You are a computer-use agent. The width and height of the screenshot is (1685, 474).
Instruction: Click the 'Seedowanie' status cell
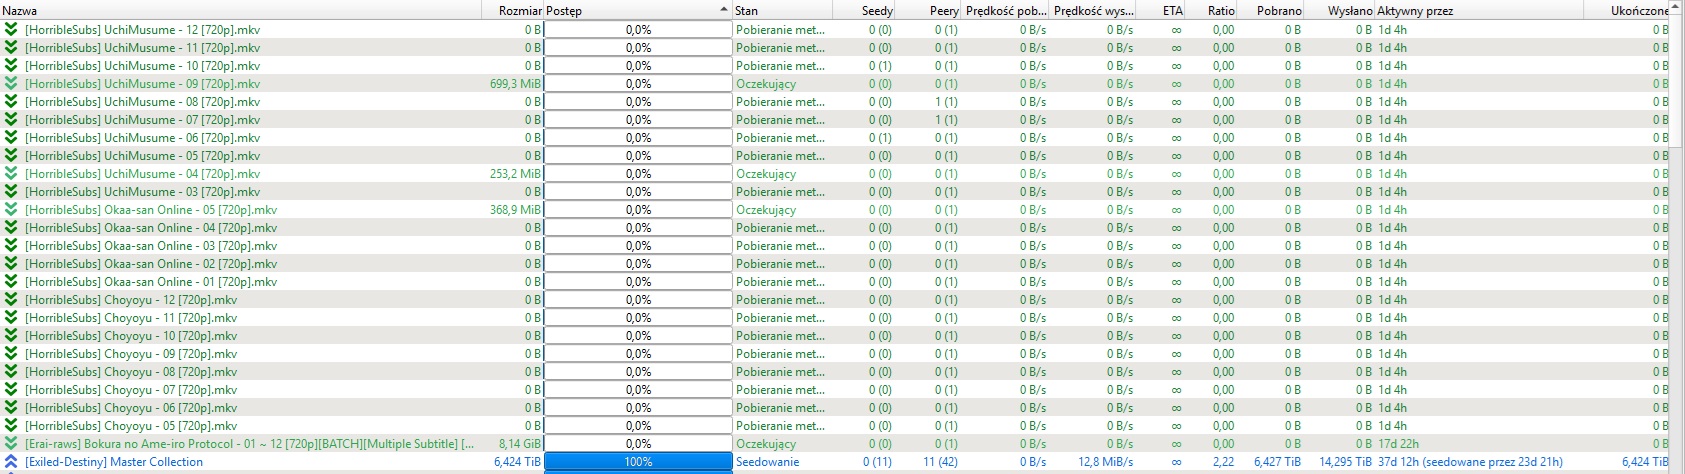pyautogui.click(x=768, y=462)
